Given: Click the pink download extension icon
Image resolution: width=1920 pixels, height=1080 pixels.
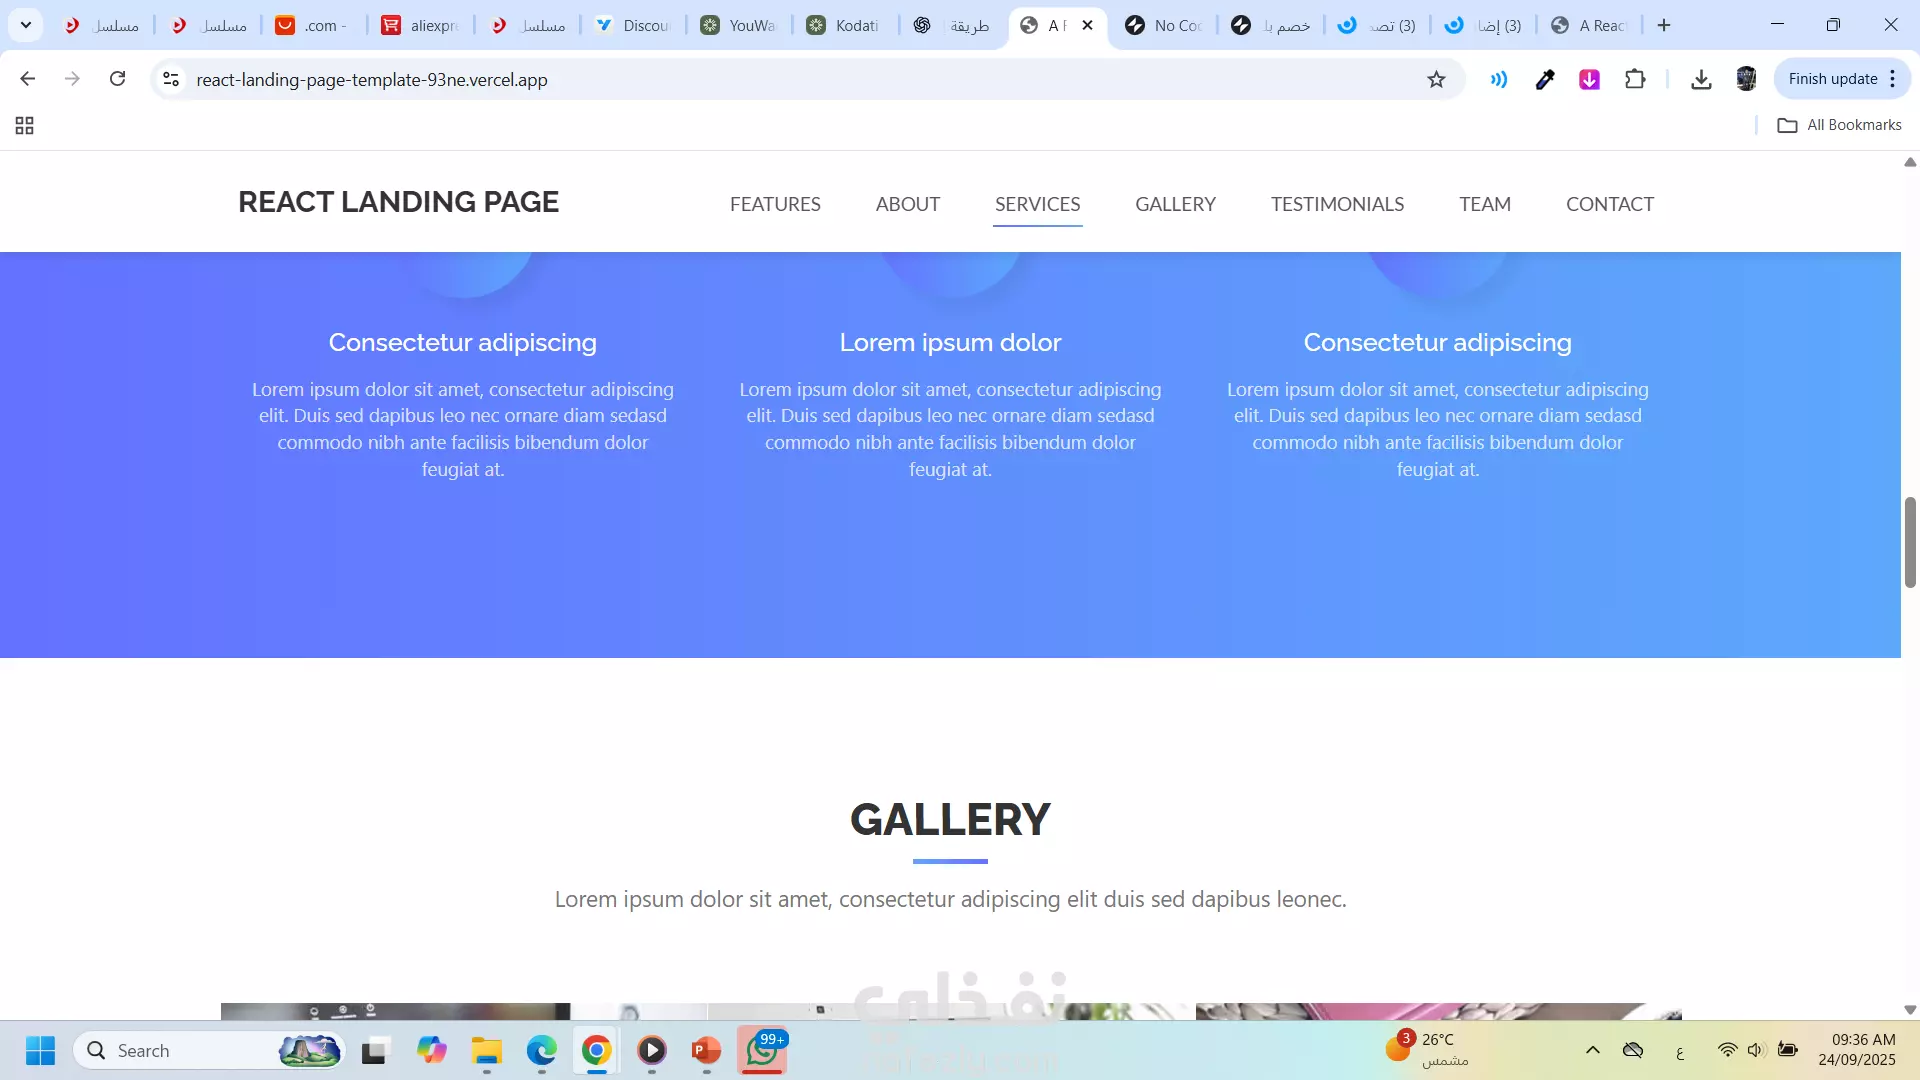Looking at the screenshot, I should (1589, 80).
